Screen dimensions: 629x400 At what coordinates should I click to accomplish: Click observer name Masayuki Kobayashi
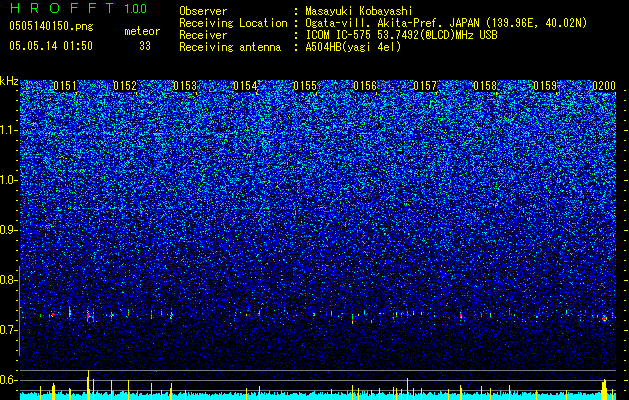(x=359, y=11)
